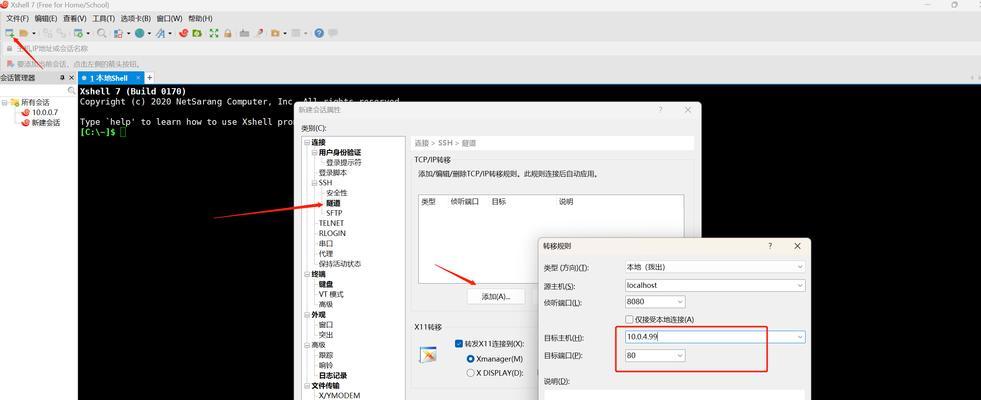Viewport: 981px width, 400px height.
Task: Click the 目标主机 field showing 10.0.4.99
Action: 715,337
